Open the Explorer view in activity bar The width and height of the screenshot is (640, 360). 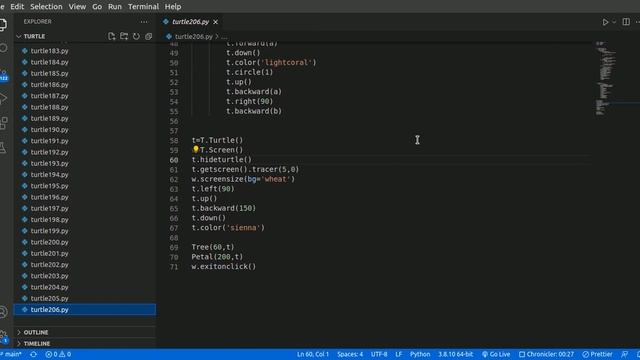3,25
